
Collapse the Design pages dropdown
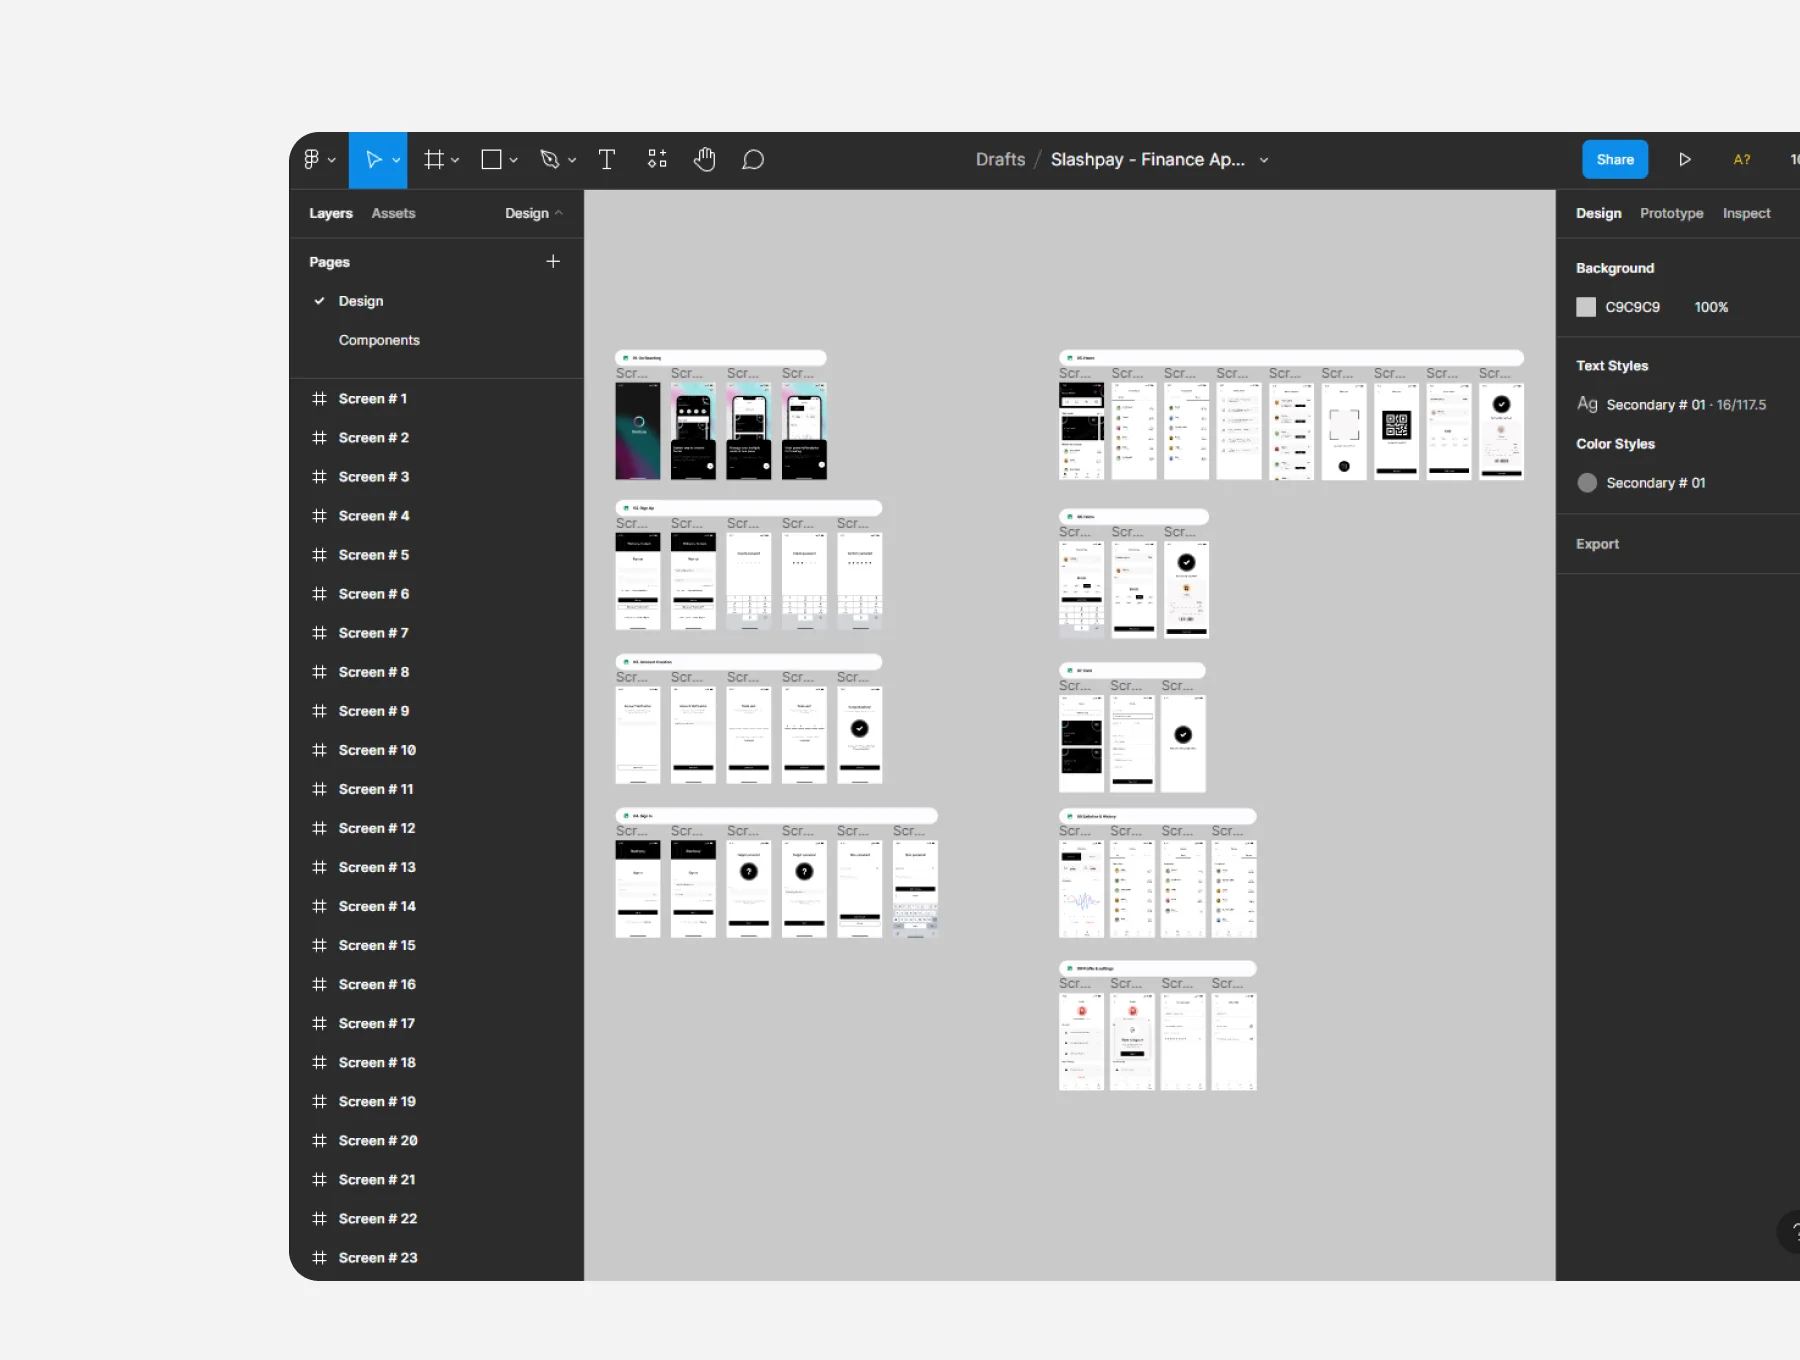click(534, 213)
